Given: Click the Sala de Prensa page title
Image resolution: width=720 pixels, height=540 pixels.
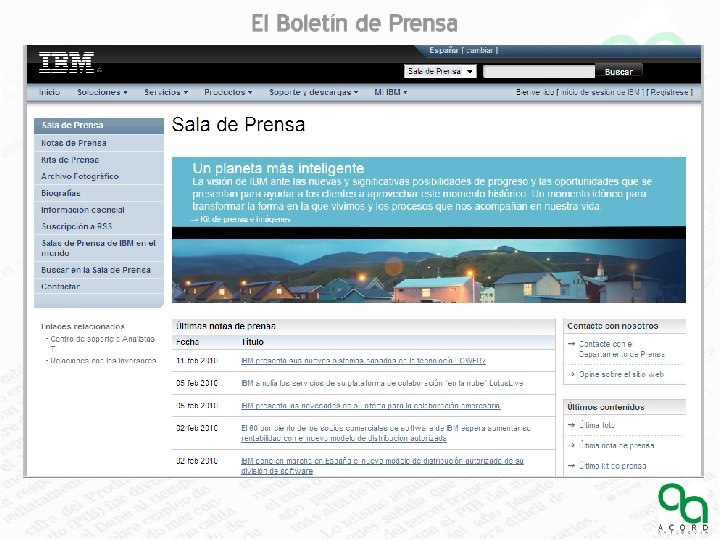Looking at the screenshot, I should (238, 124).
